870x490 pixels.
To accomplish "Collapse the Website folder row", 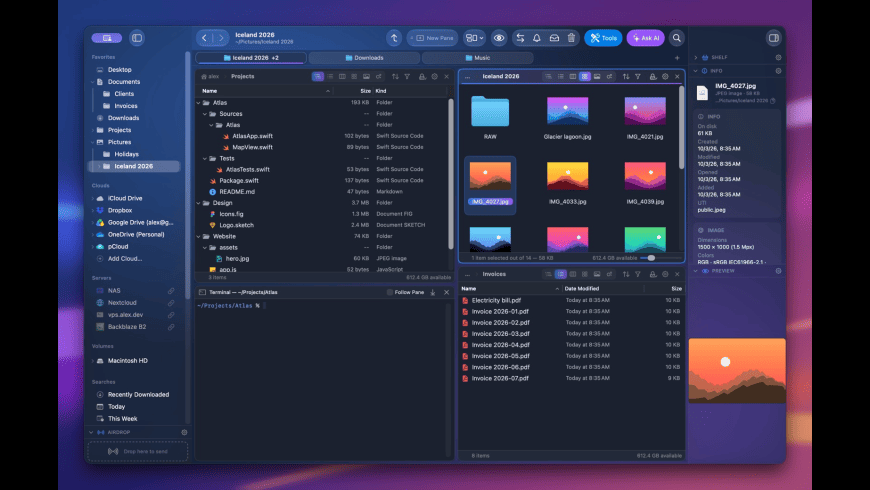I will coord(199,236).
